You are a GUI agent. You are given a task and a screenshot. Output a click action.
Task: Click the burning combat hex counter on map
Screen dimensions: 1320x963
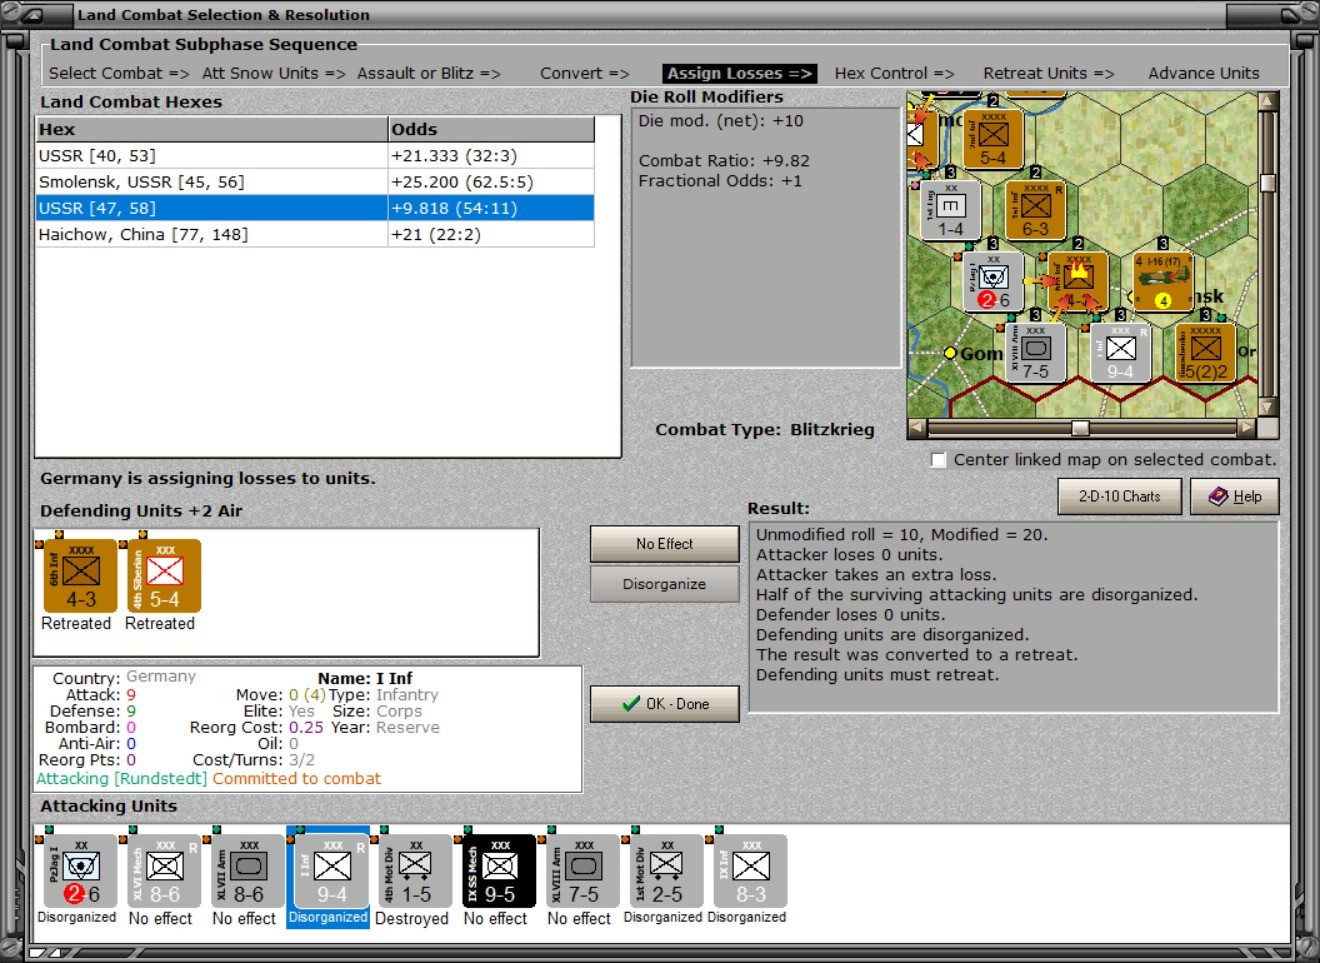tap(1078, 282)
